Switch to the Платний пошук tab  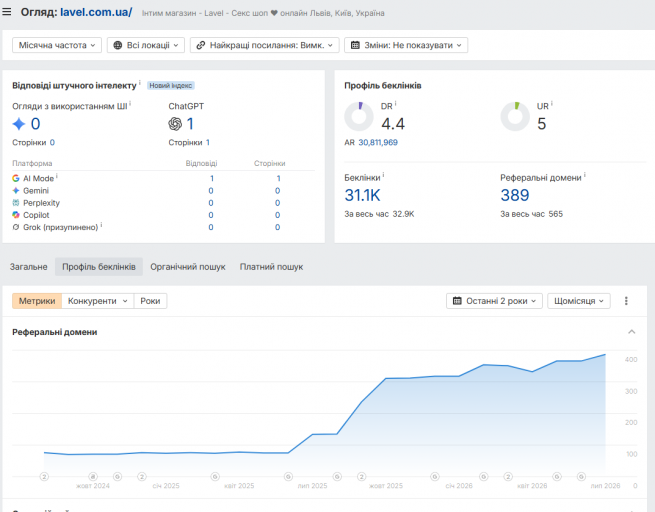[271, 267]
